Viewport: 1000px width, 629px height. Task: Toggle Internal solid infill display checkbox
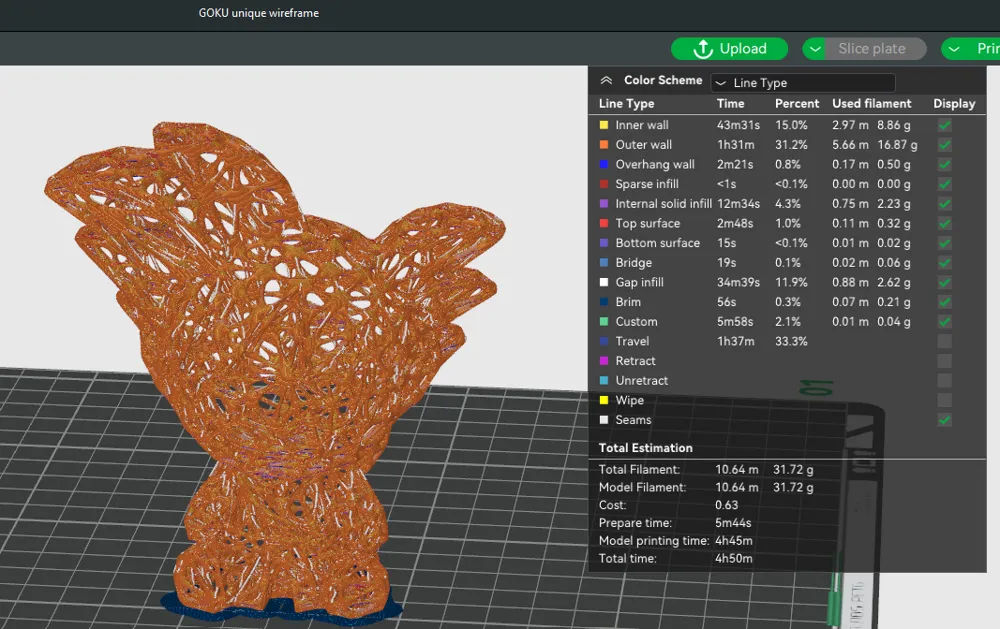coord(945,204)
